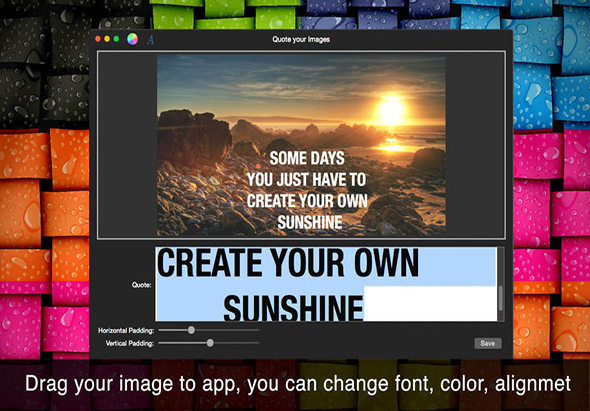The width and height of the screenshot is (590, 411).
Task: Click the yellow minimize window button
Action: 107,39
